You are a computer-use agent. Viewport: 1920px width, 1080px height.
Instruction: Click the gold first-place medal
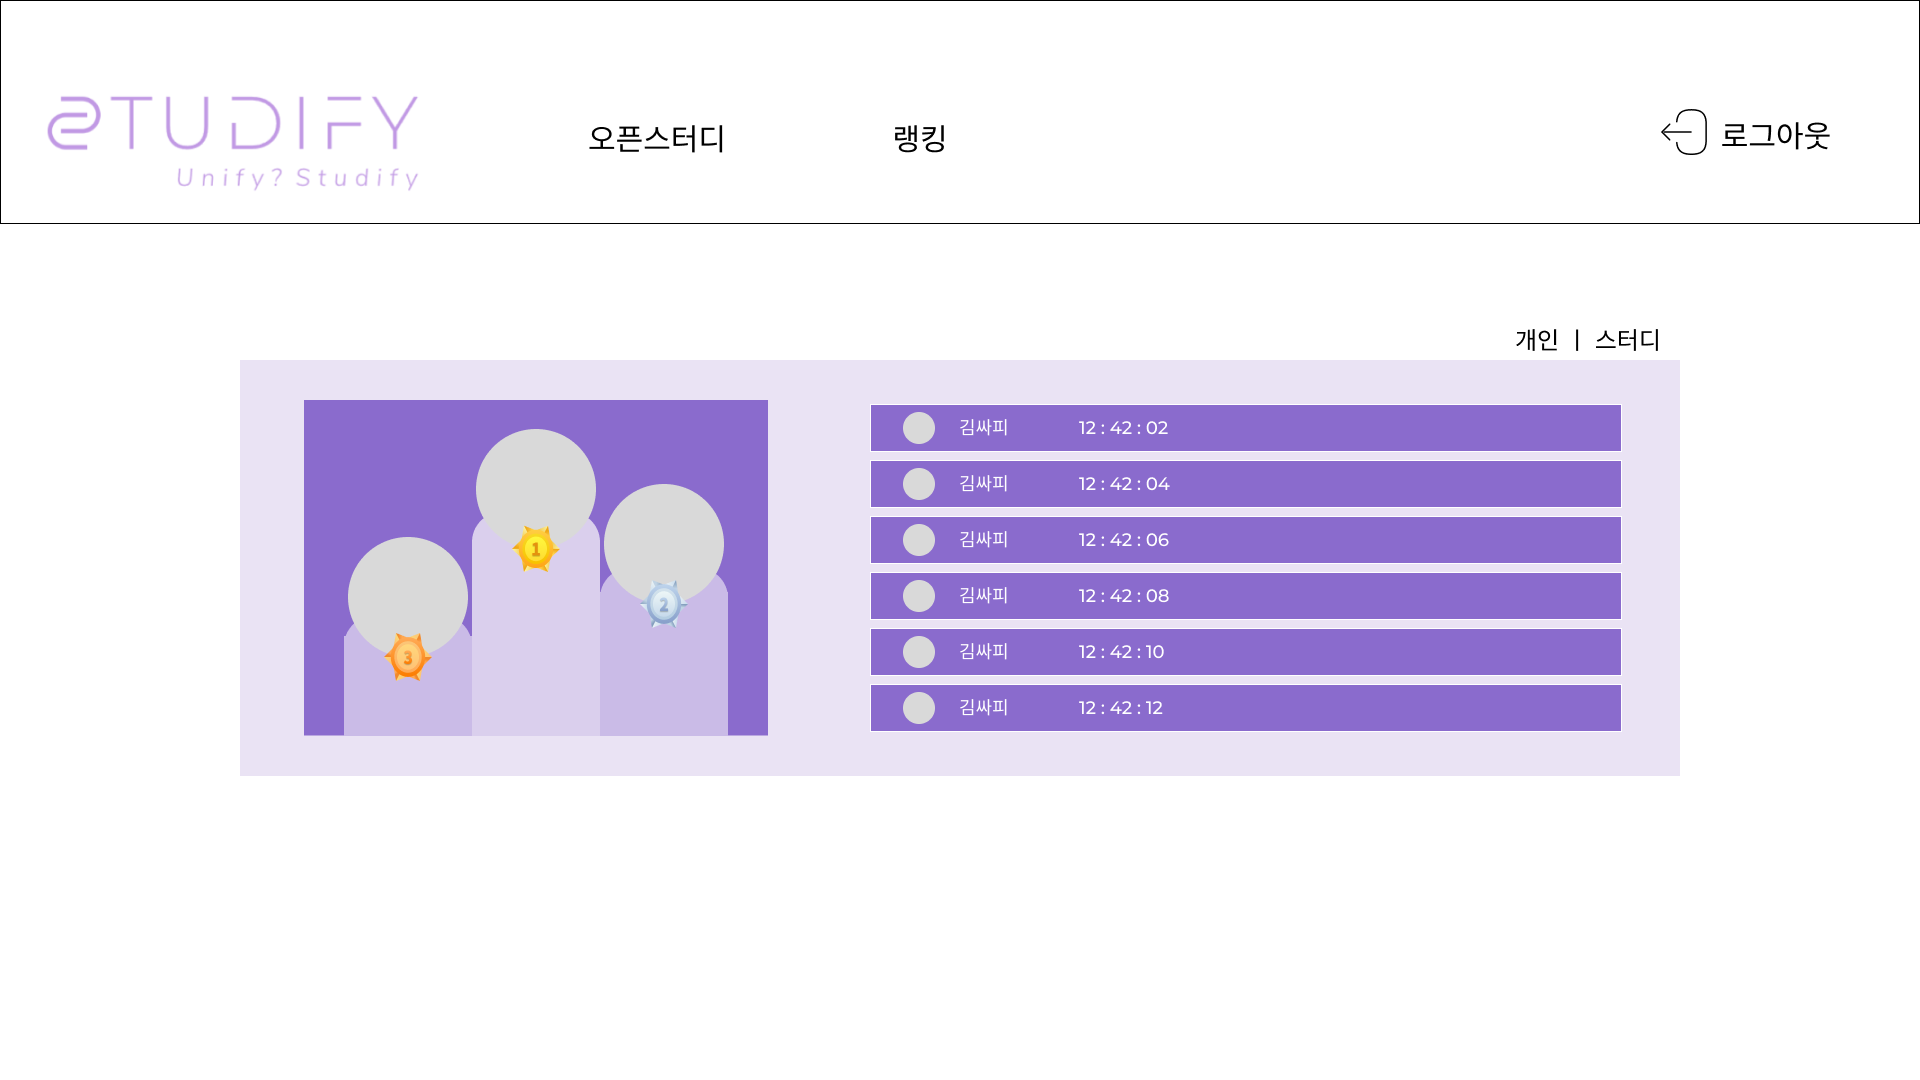pos(535,549)
